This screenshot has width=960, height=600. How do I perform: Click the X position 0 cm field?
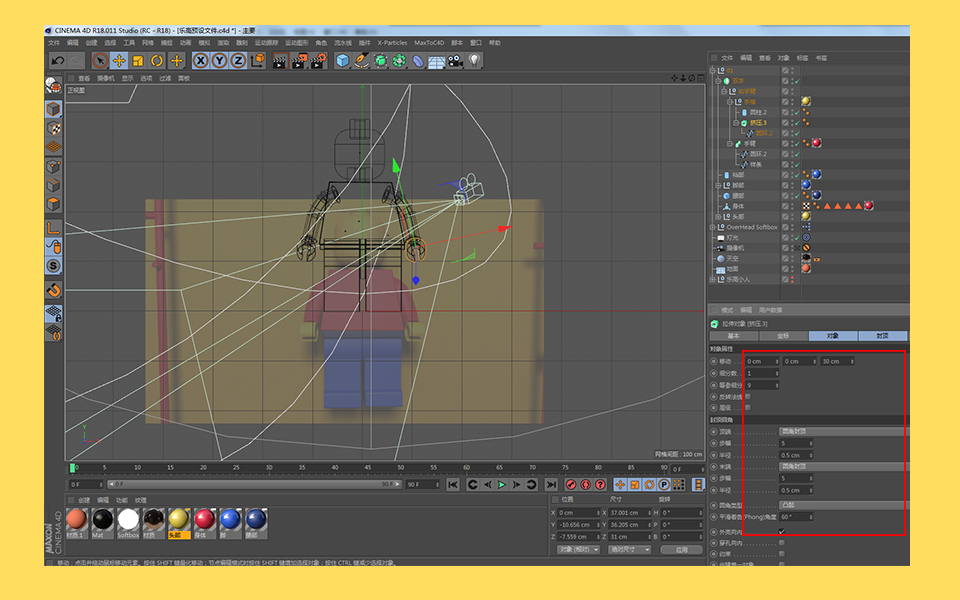pyautogui.click(x=579, y=512)
